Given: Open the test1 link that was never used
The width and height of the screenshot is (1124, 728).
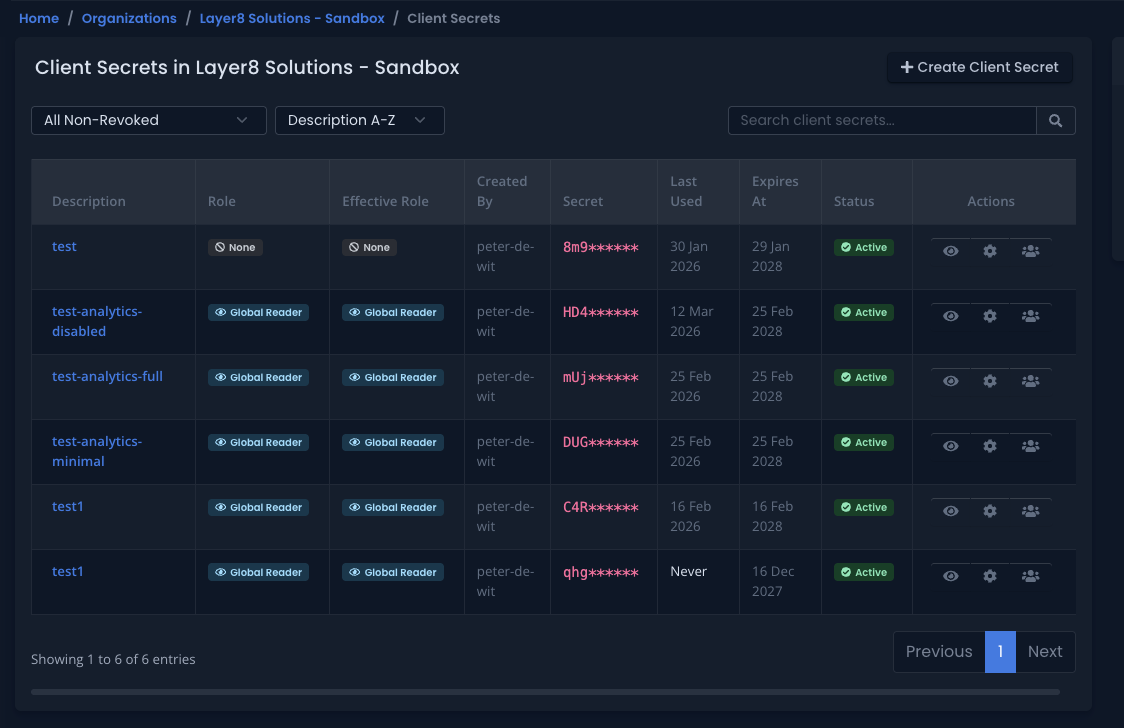Looking at the screenshot, I should [x=67, y=571].
